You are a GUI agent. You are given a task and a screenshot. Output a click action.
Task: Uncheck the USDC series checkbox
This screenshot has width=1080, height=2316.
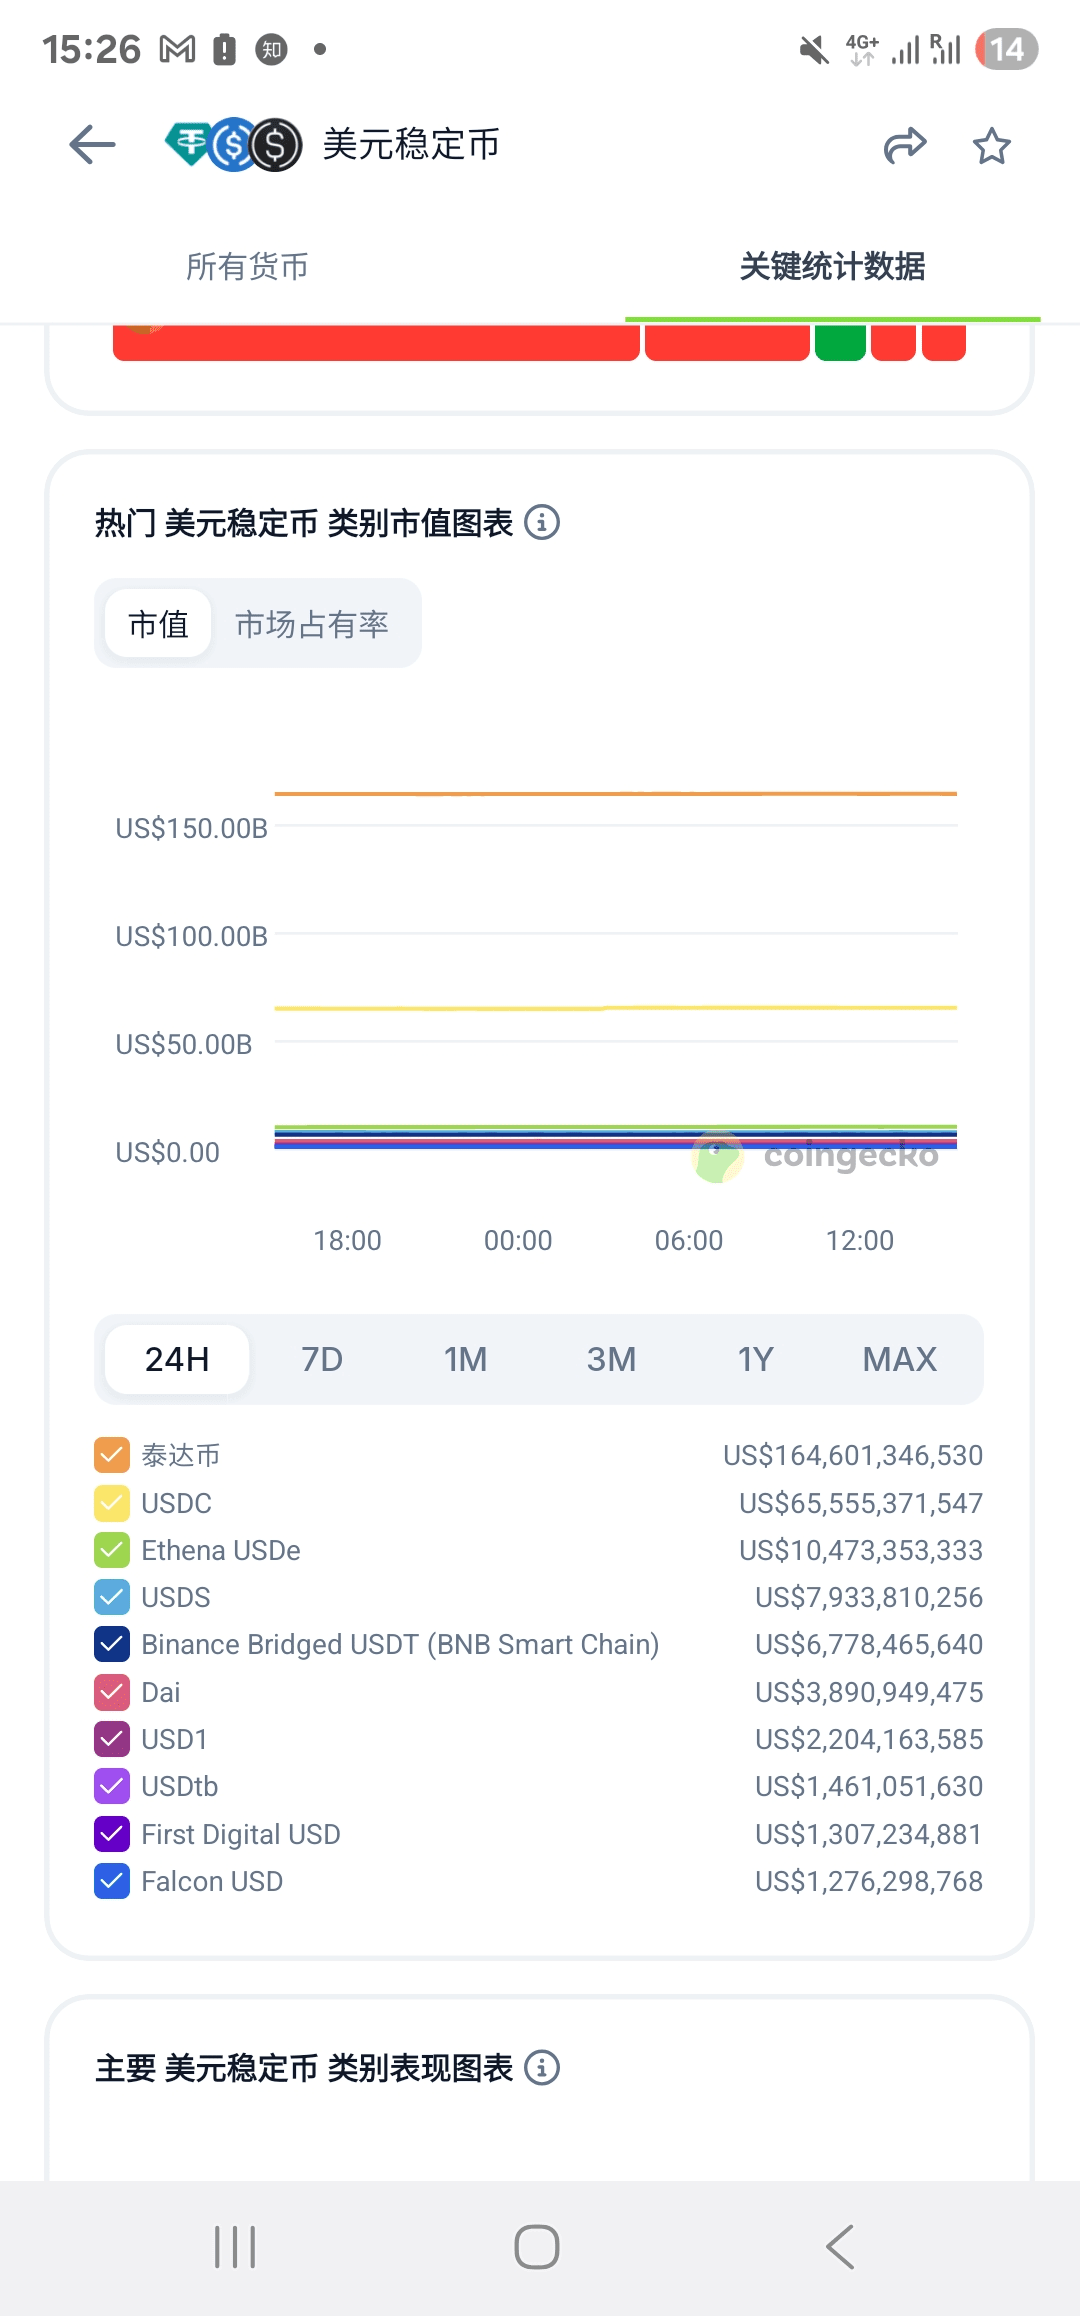(x=112, y=1503)
